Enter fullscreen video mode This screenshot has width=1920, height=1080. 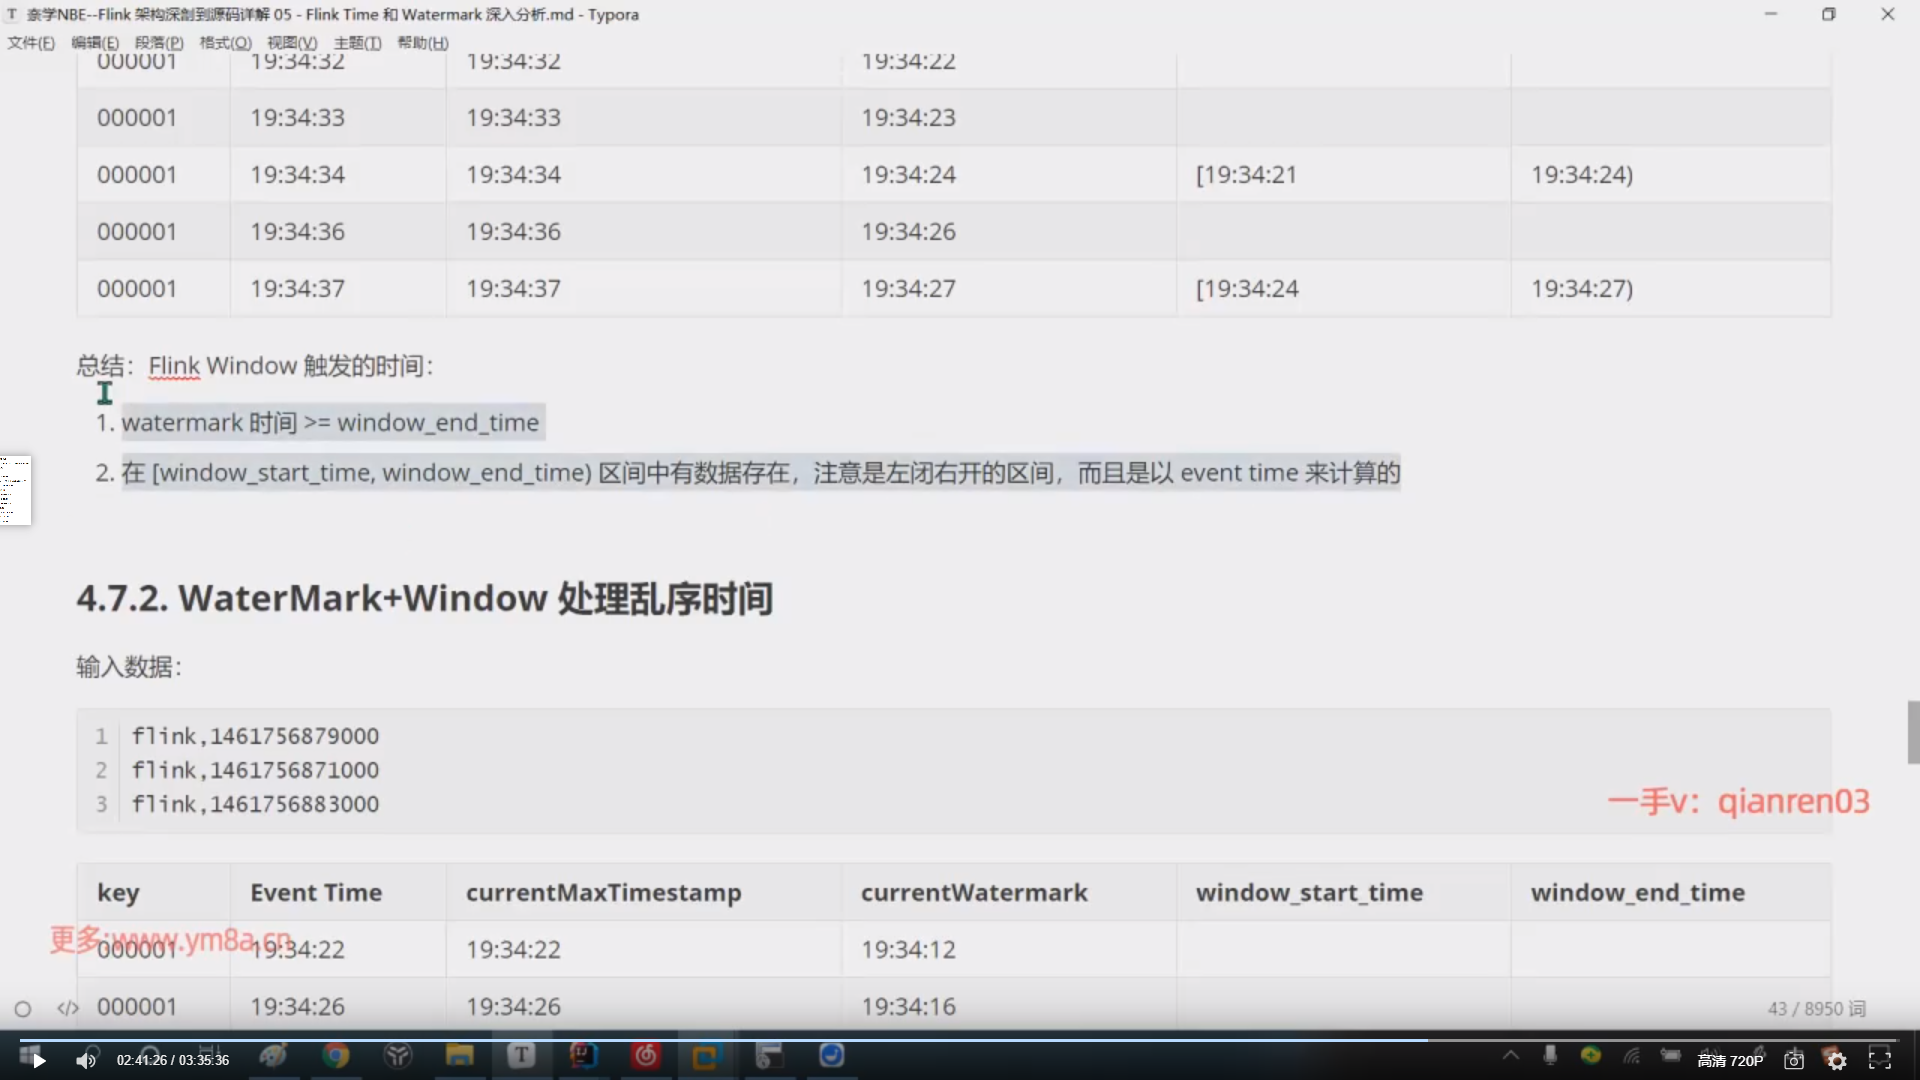(1880, 1060)
